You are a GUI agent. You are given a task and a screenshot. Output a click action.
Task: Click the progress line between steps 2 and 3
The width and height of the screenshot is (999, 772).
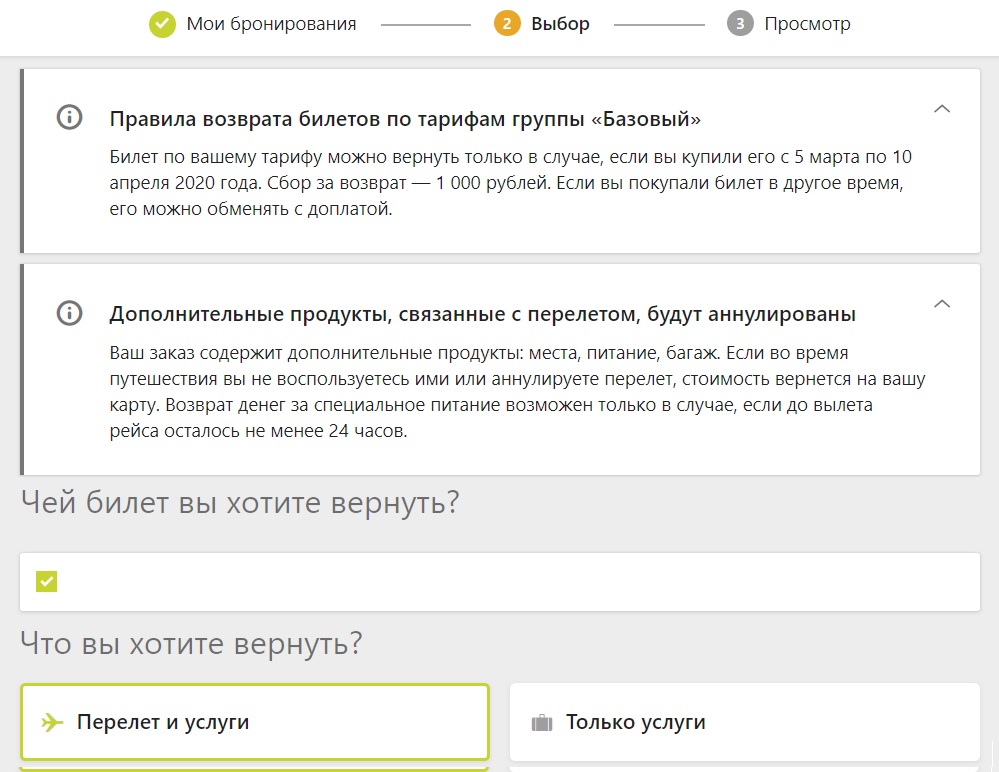coord(659,25)
